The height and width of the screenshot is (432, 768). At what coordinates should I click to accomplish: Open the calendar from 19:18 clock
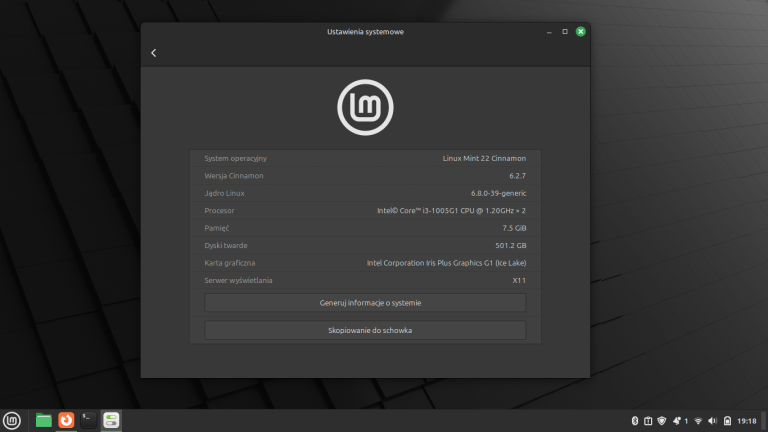coord(747,421)
